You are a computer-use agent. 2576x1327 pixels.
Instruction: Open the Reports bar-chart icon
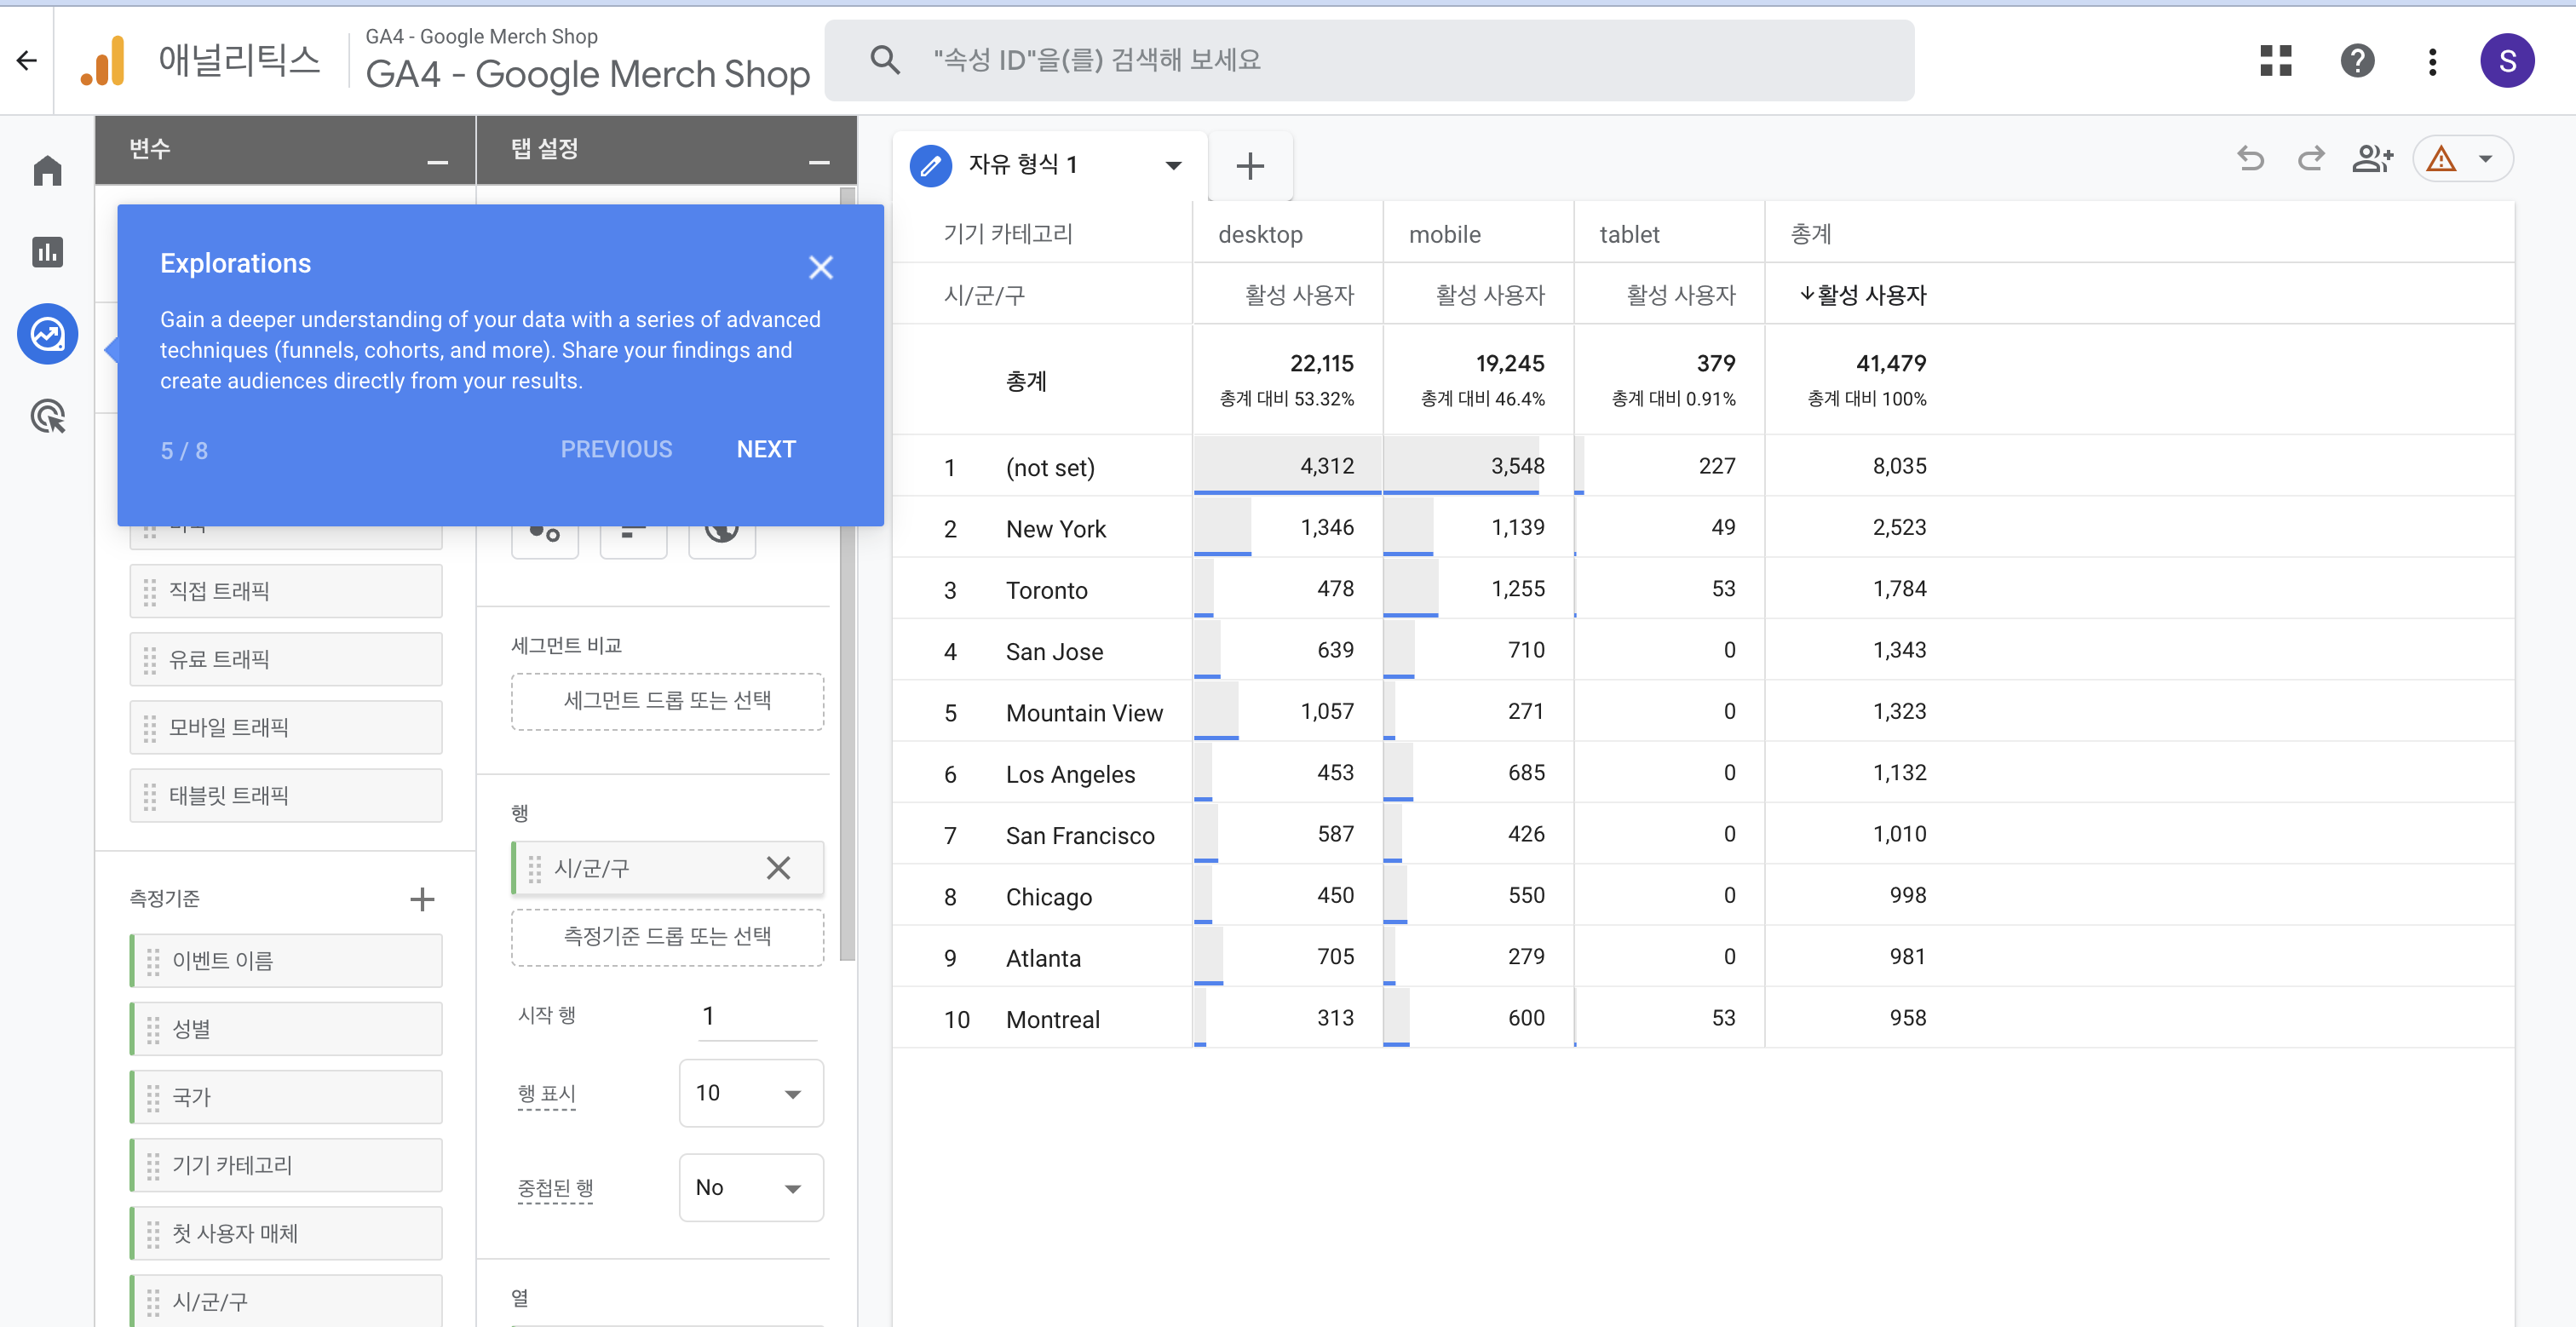(x=47, y=252)
